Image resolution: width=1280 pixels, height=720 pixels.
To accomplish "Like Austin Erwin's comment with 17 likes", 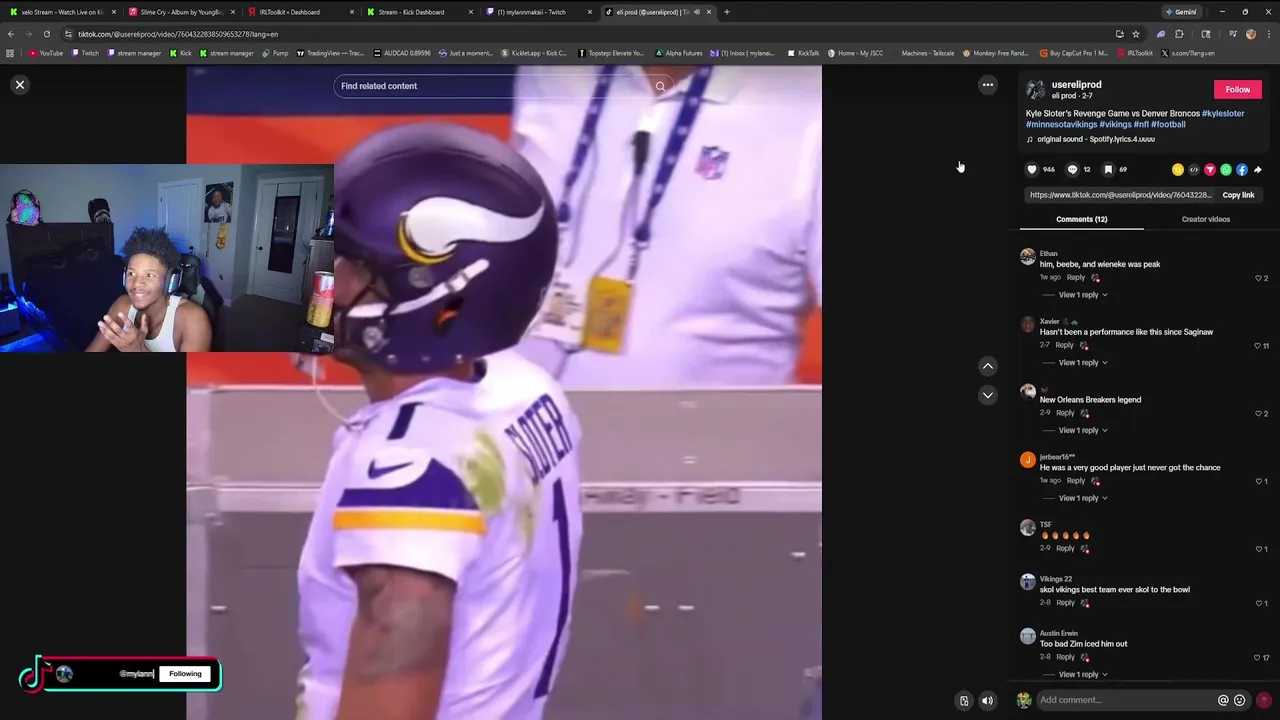I will tap(1257, 658).
